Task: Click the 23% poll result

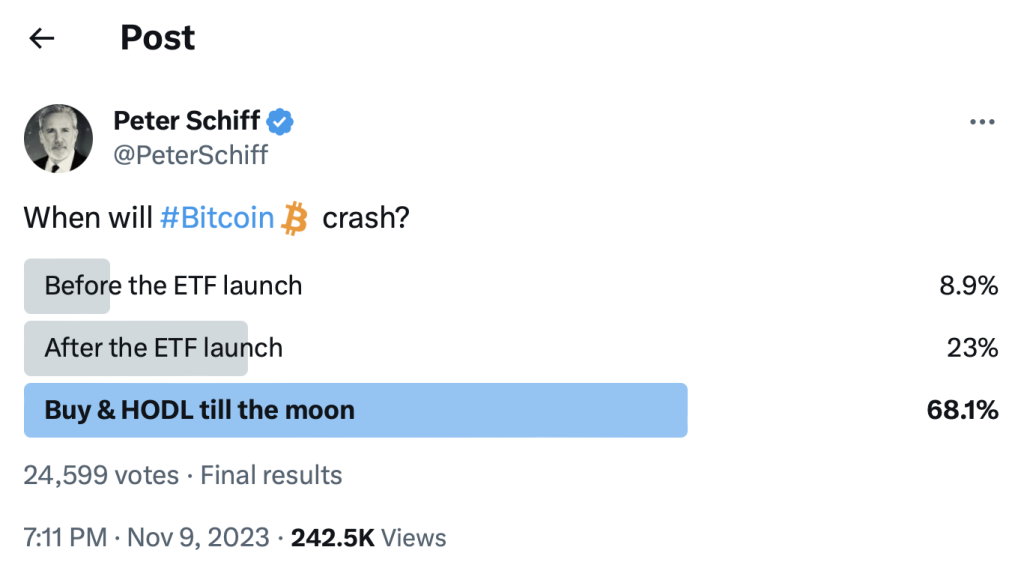Action: click(972, 348)
